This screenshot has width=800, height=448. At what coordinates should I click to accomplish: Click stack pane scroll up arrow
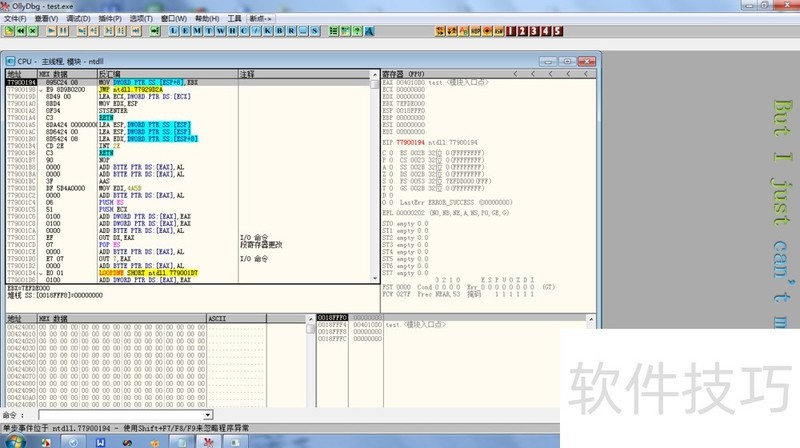coord(591,319)
